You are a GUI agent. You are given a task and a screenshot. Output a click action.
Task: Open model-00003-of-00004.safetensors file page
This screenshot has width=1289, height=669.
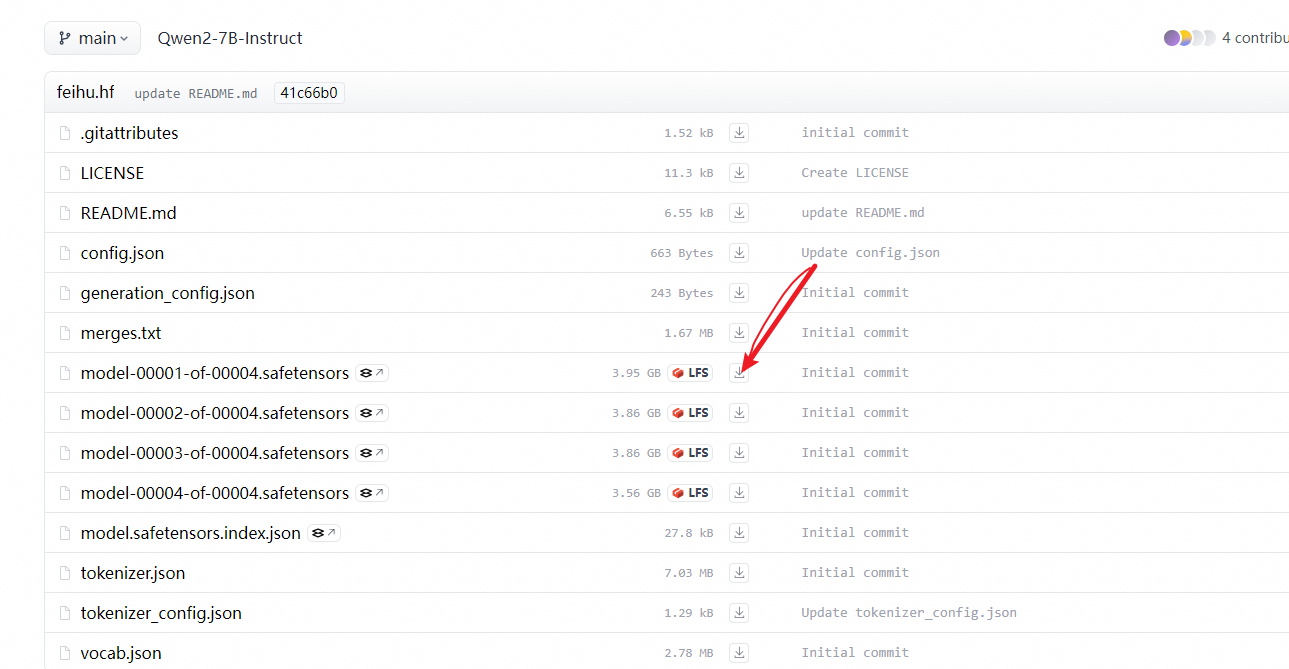(215, 453)
